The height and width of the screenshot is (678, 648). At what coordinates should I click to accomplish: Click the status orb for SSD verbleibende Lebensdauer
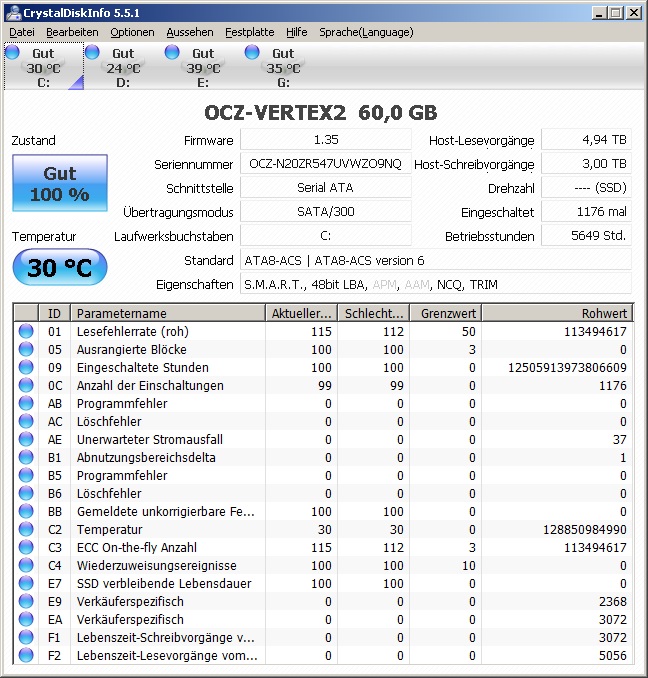[x=26, y=584]
